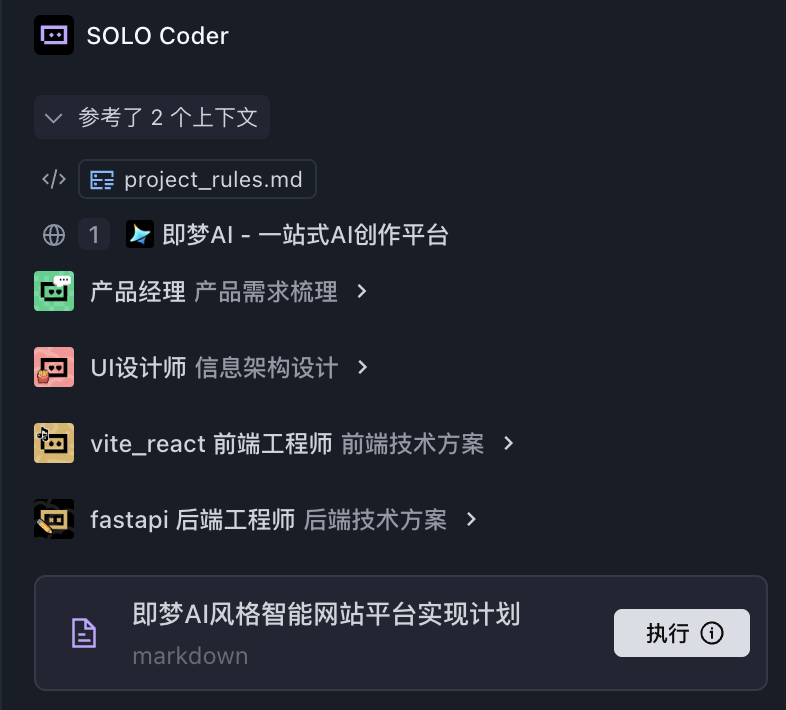Click the info icon on 执行 button

point(712,633)
